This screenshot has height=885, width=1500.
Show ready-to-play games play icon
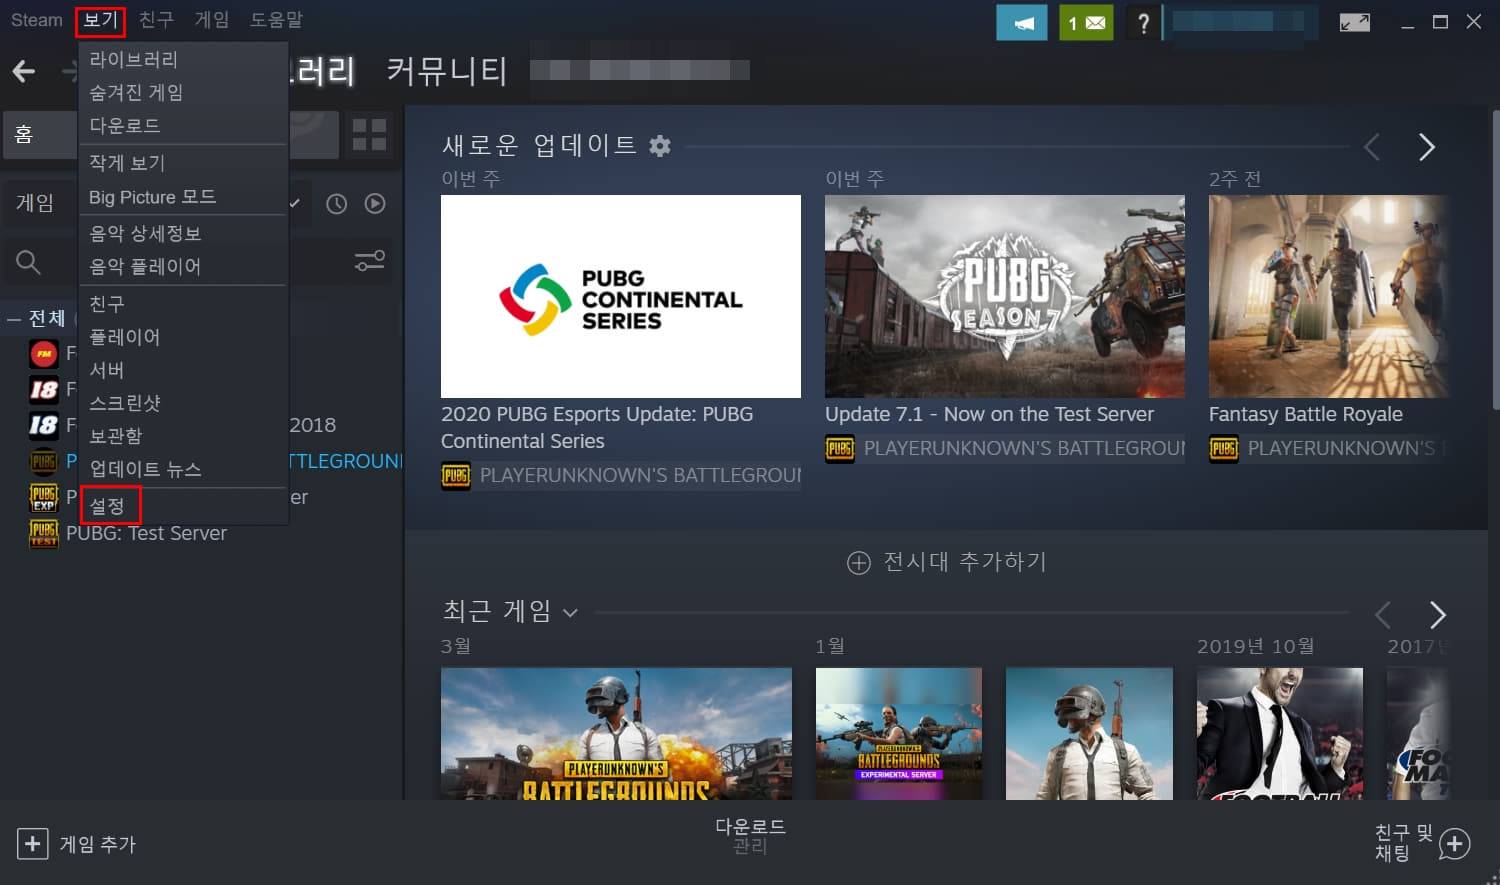pyautogui.click(x=375, y=204)
